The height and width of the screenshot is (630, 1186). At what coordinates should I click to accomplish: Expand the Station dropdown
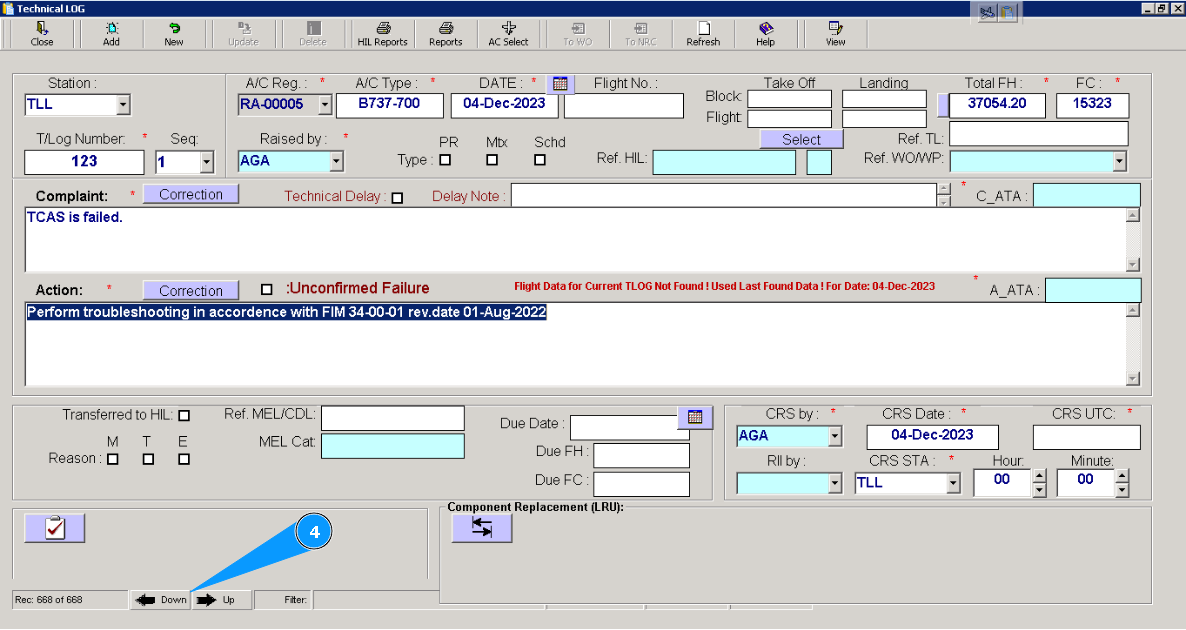123,105
